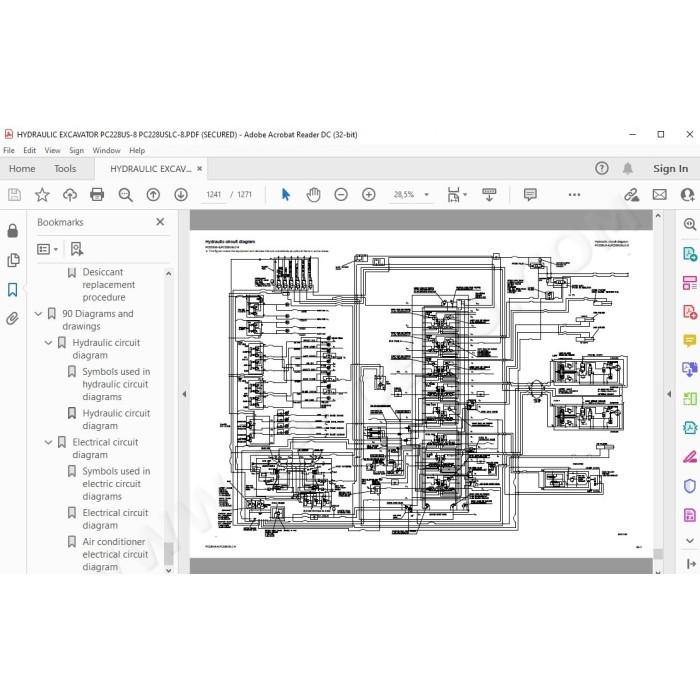The image size is (700, 700).
Task: Open Desiccant replacement procedure bookmark
Action: [108, 284]
